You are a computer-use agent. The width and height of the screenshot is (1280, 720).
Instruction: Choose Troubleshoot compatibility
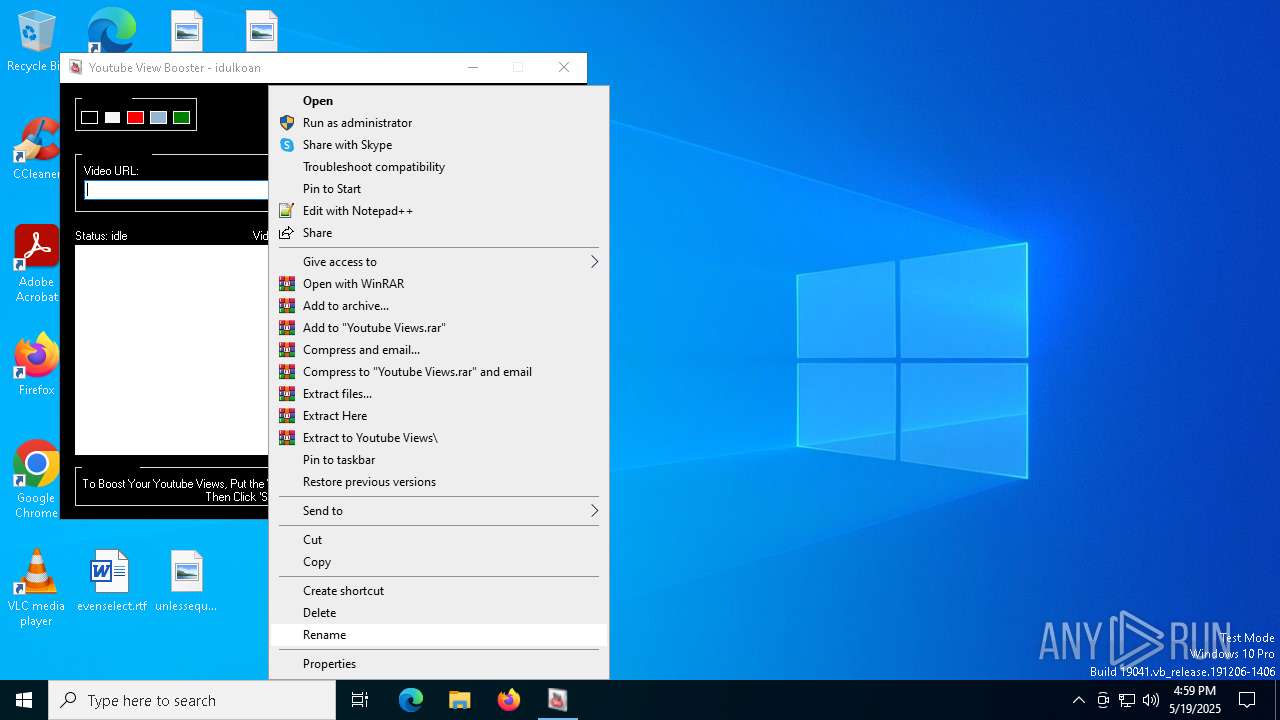pos(439,167)
